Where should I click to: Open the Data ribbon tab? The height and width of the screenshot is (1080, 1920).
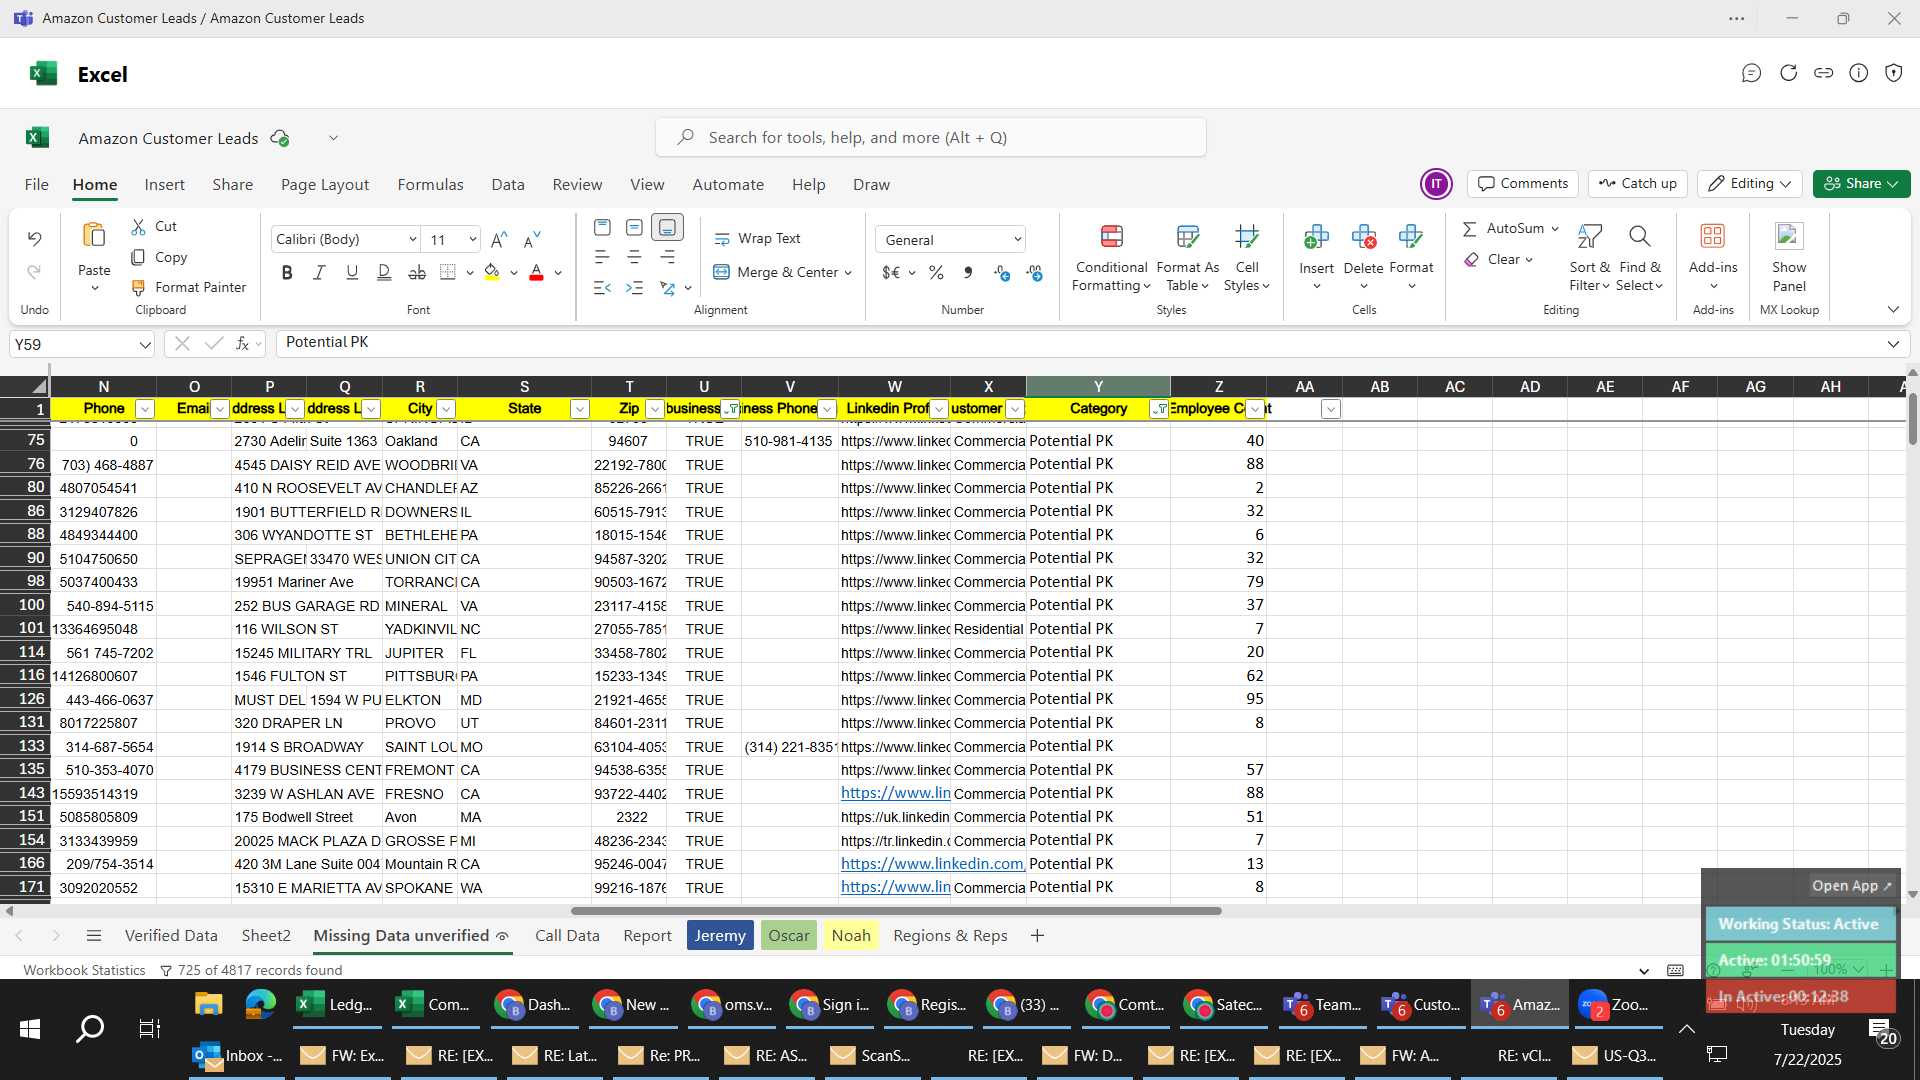tap(507, 185)
